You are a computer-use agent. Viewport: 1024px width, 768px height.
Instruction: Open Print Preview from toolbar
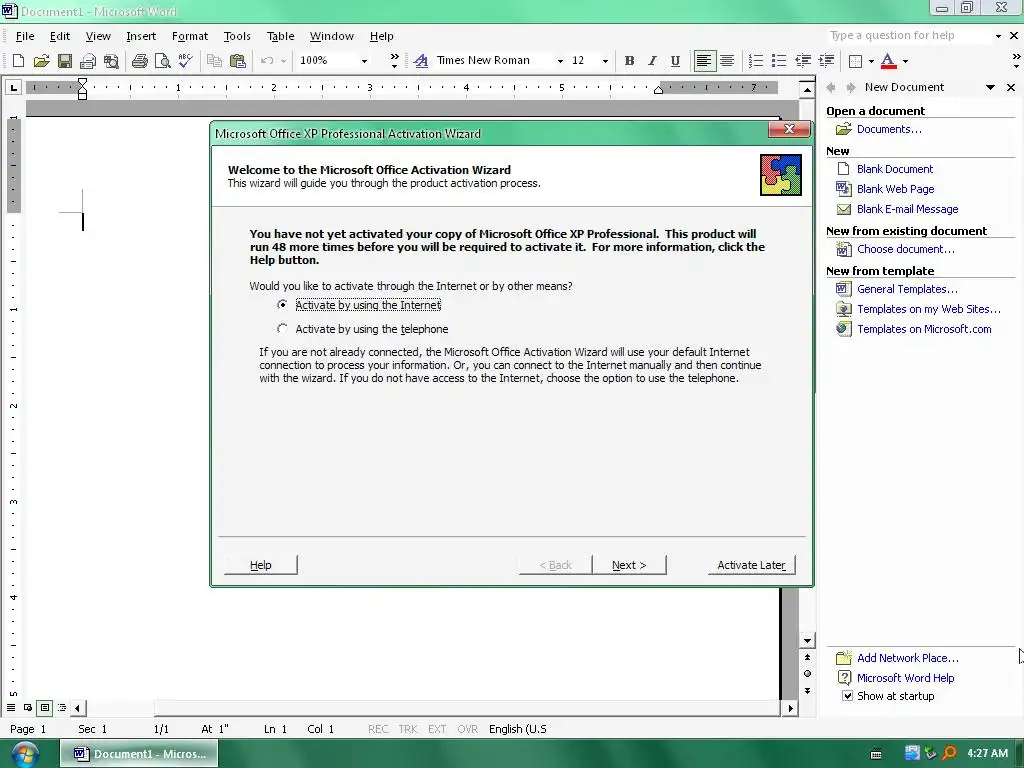point(162,61)
